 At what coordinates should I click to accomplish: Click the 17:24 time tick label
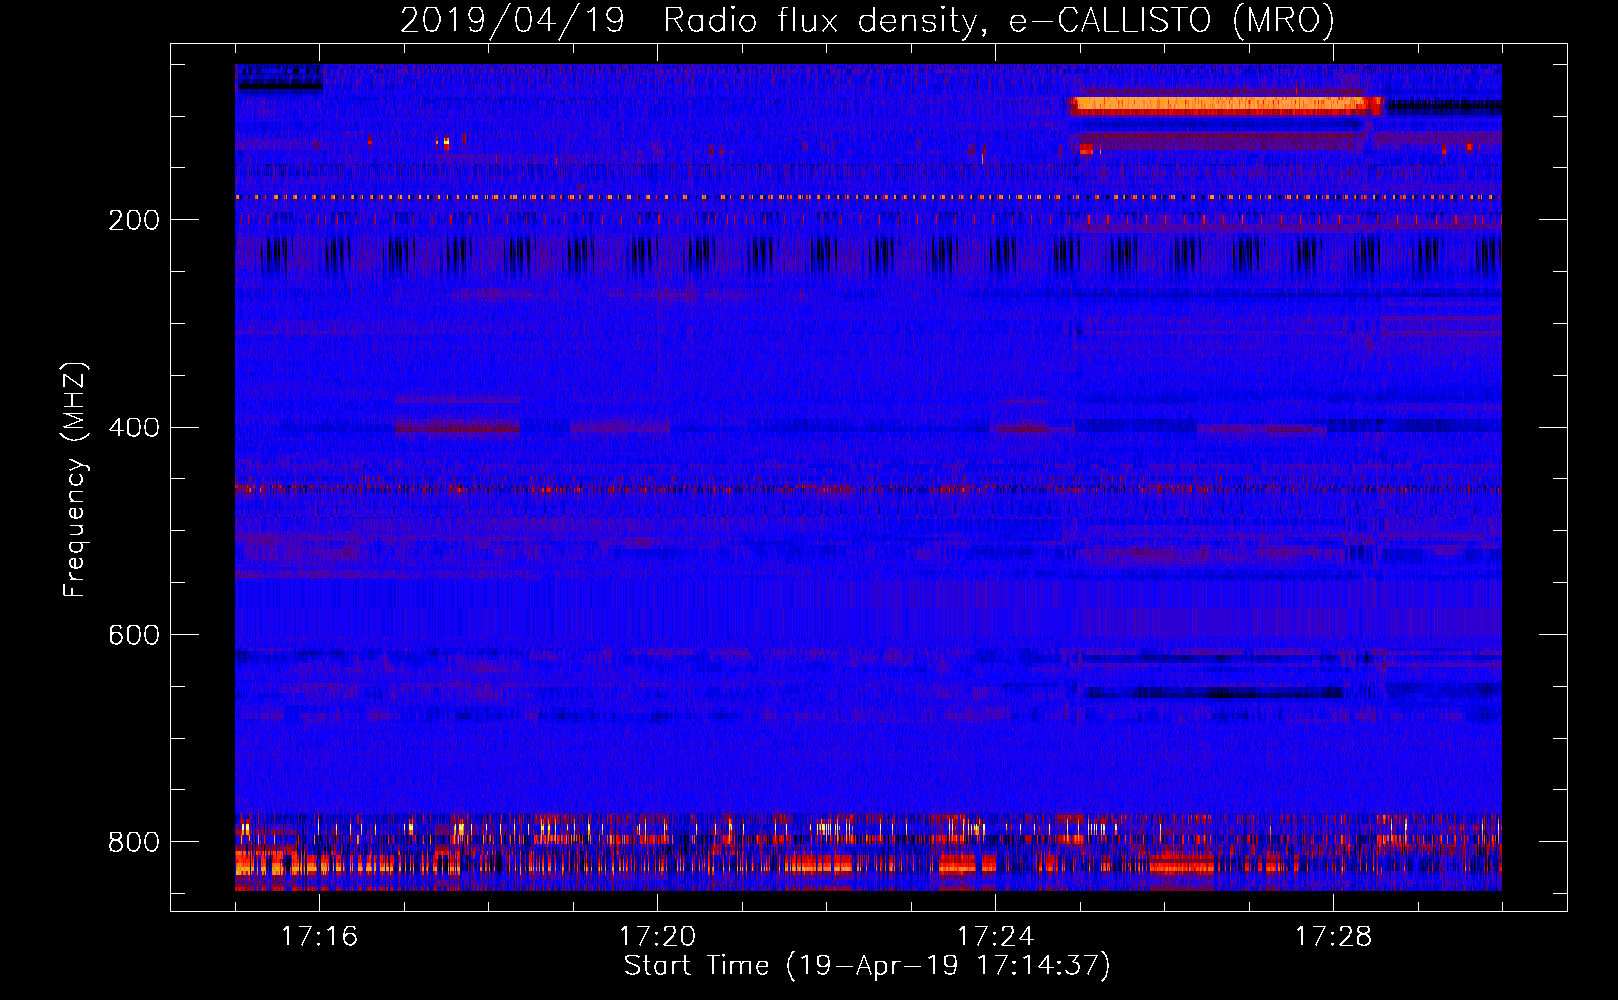click(x=995, y=937)
